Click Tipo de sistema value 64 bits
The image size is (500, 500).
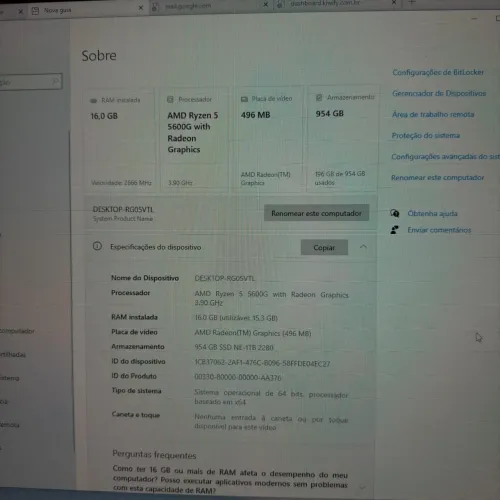point(271,397)
